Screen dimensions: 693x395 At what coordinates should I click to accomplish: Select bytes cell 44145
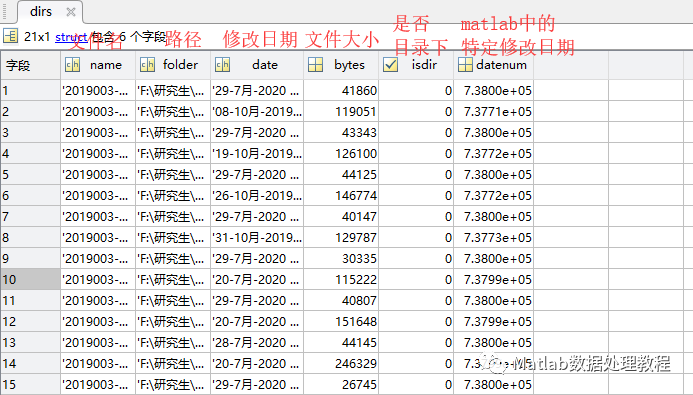click(341, 342)
